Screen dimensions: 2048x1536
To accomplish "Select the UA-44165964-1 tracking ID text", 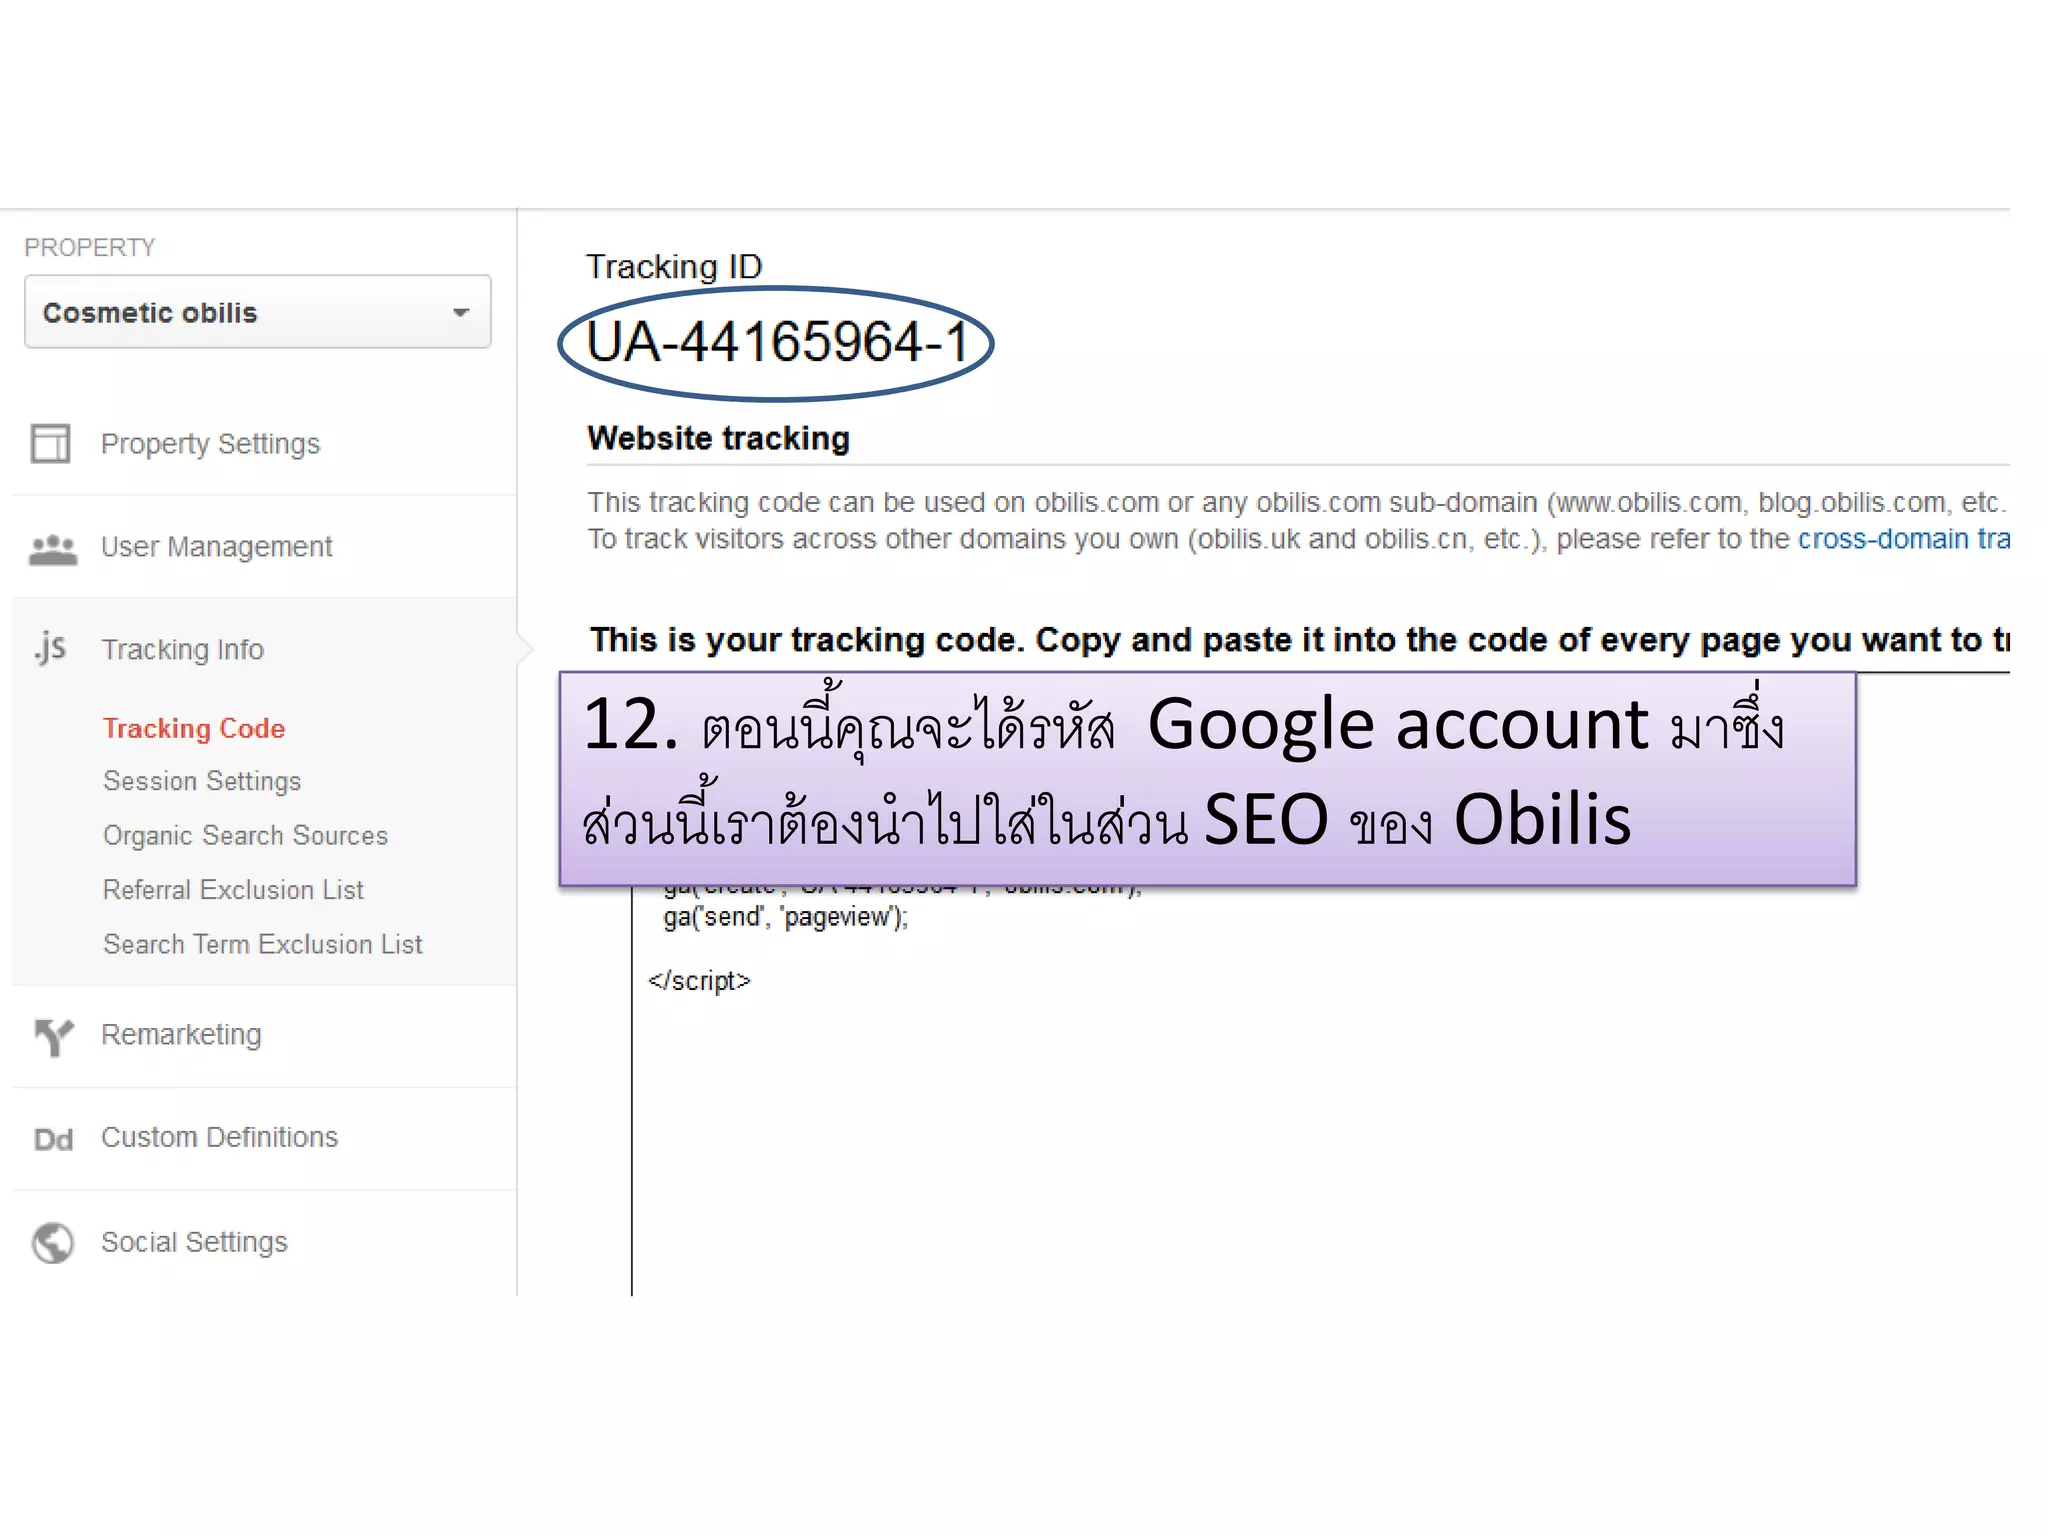I will 776,342.
